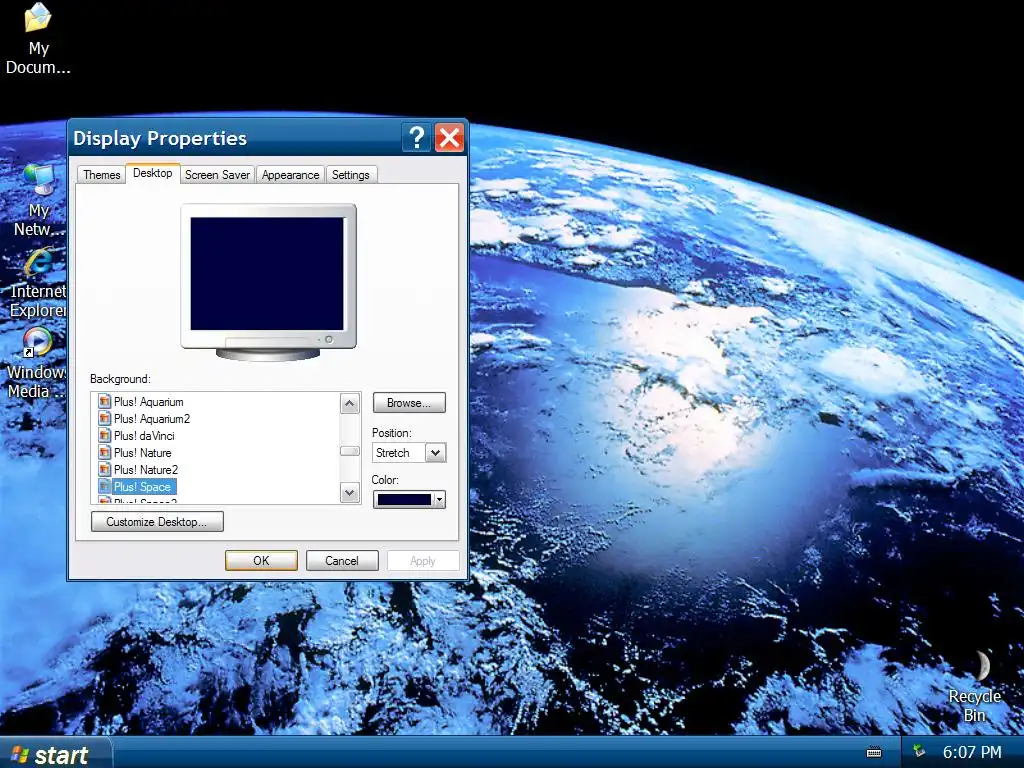The image size is (1024, 768).
Task: Close the Display Properties dialog
Action: [x=449, y=138]
